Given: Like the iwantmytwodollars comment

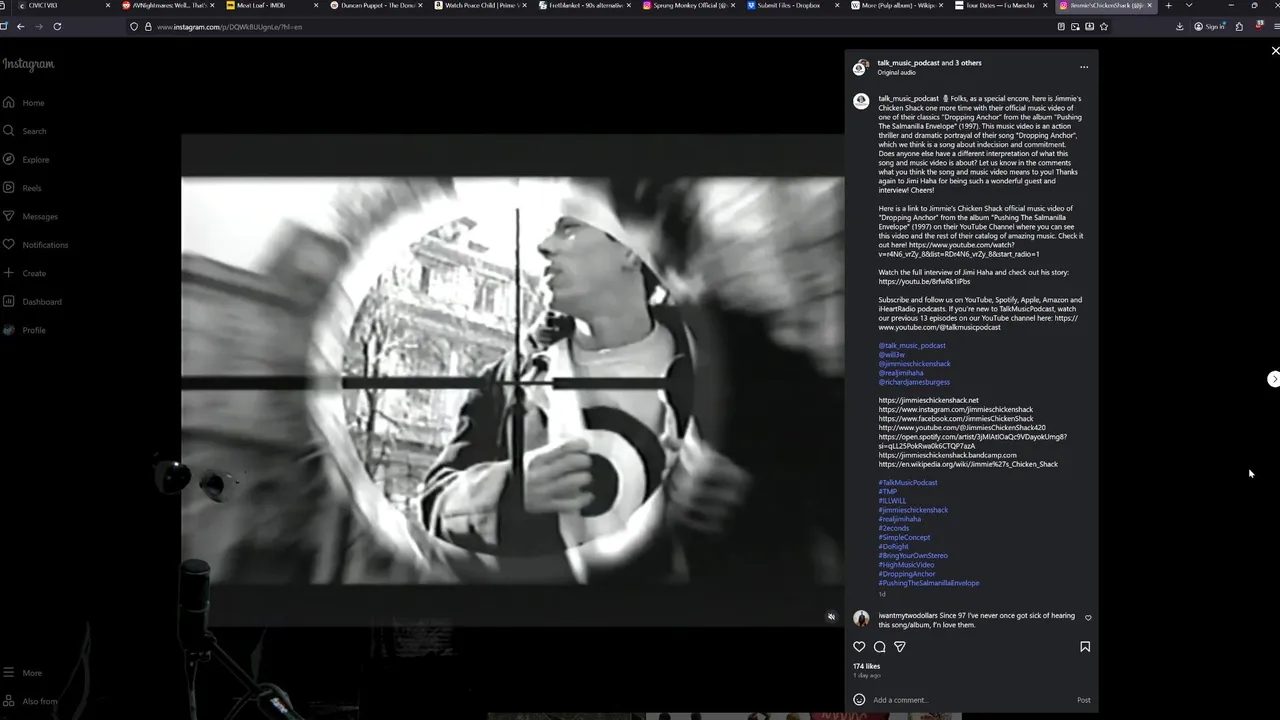Looking at the screenshot, I should [x=1088, y=618].
